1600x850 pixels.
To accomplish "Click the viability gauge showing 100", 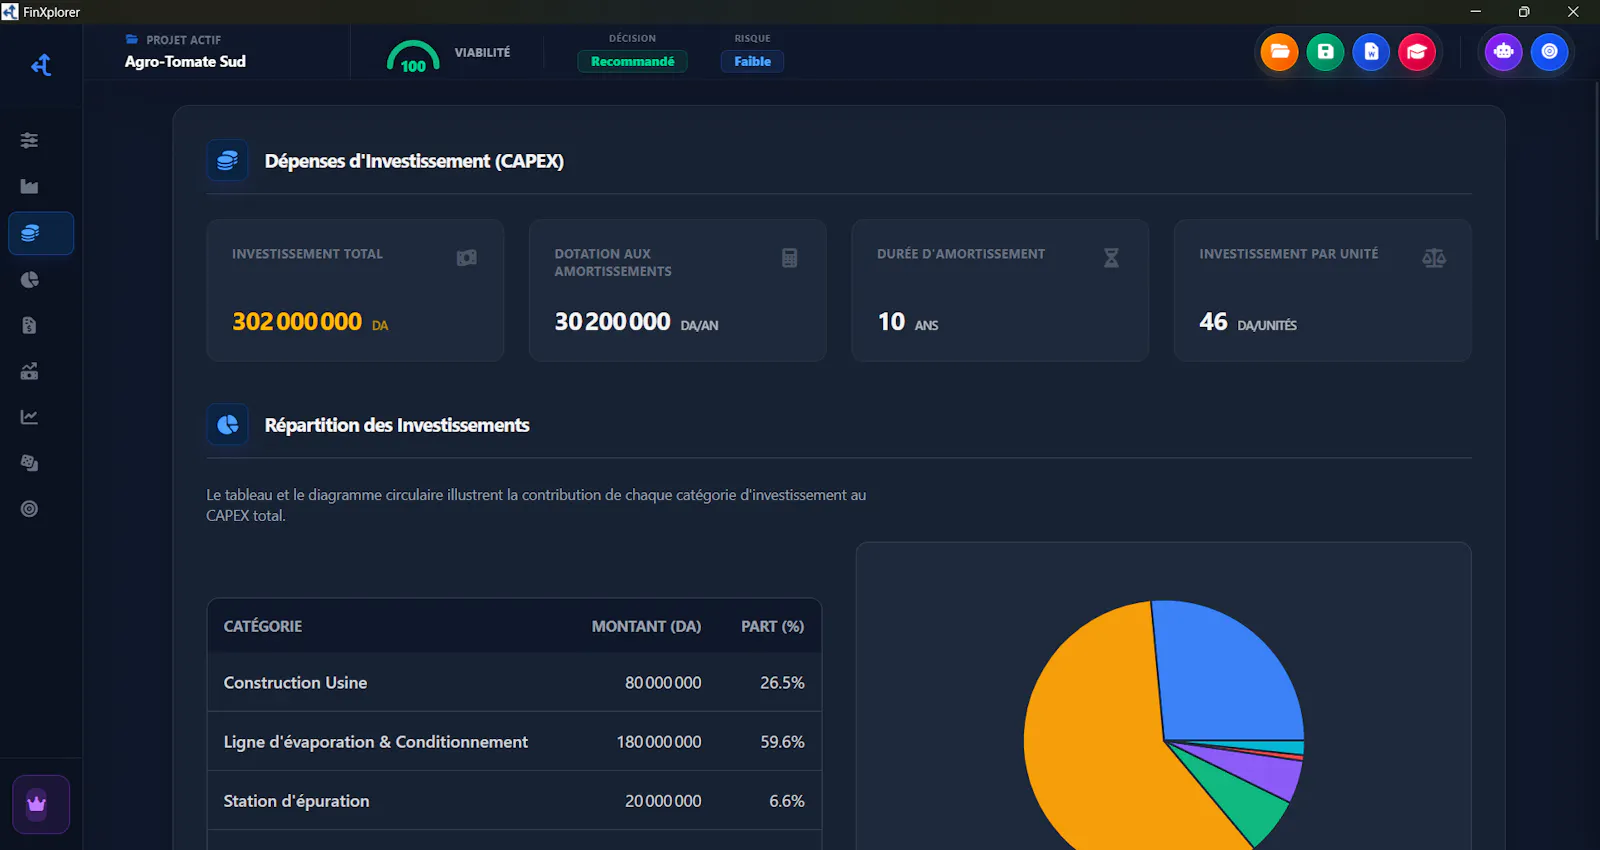I will pyautogui.click(x=413, y=57).
